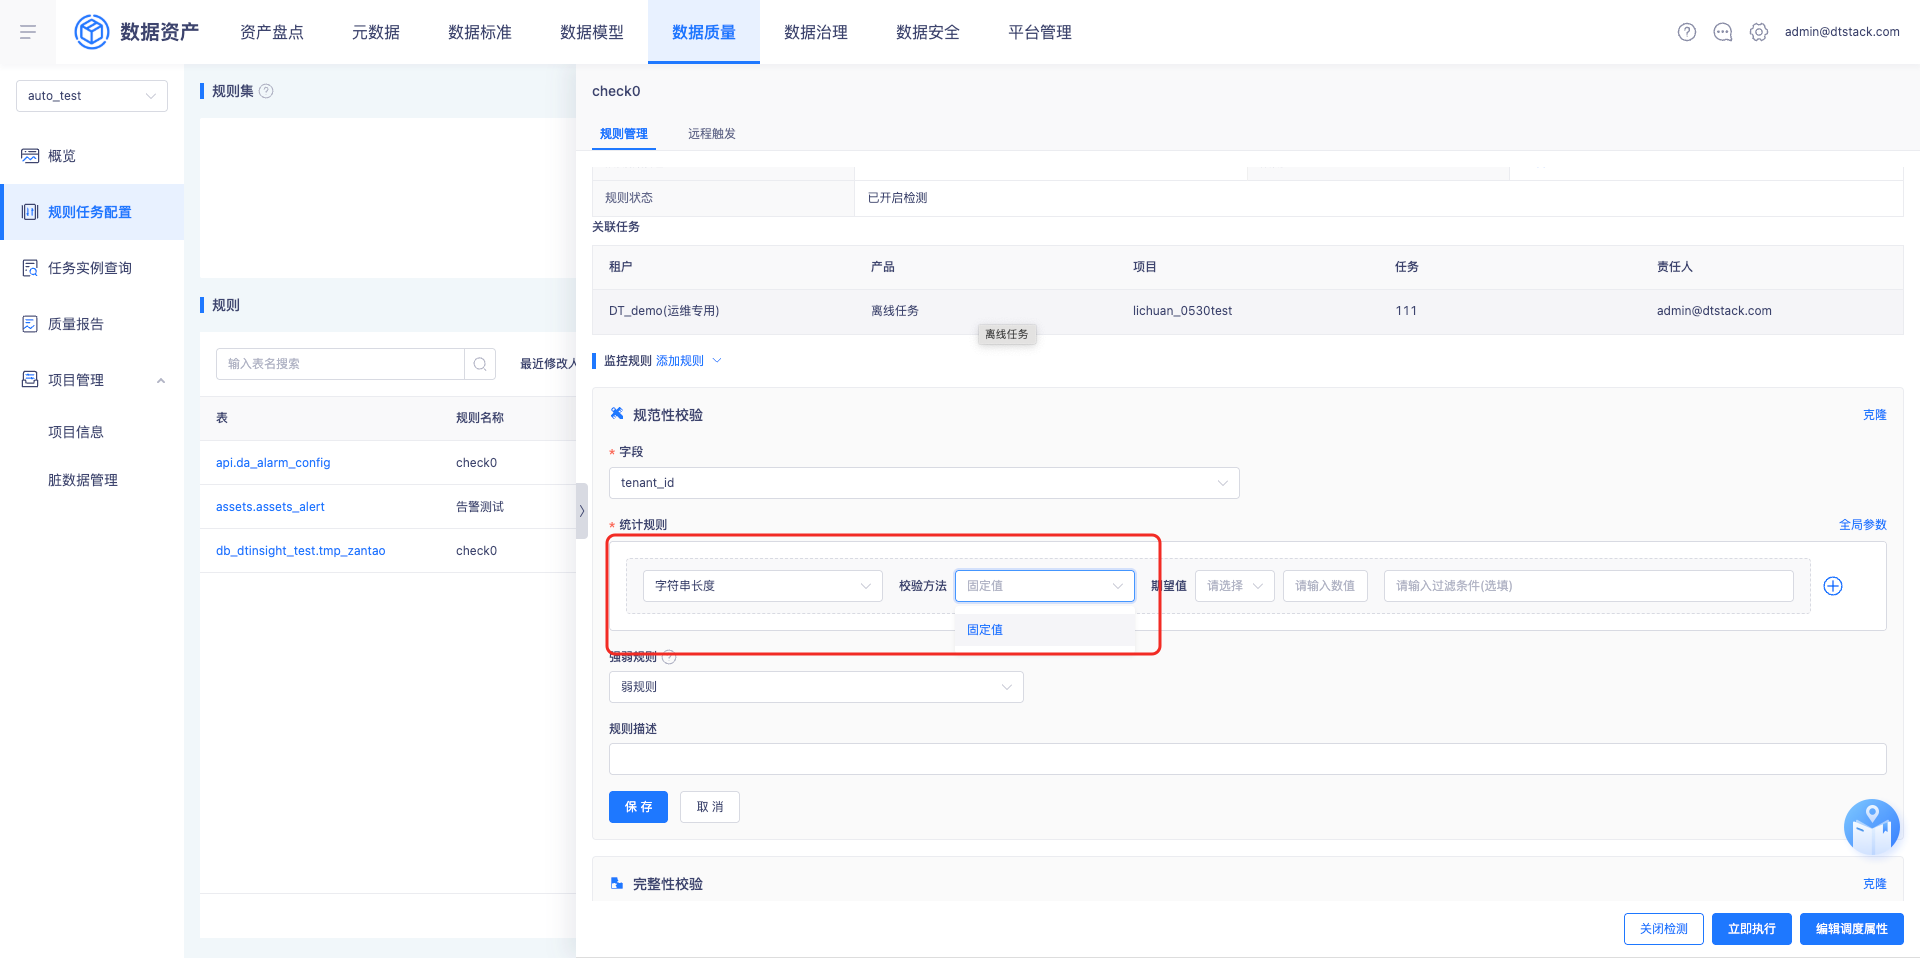Screen dimensions: 1920x958
Task: Click the floating guide assistant icon
Action: coord(1871,827)
